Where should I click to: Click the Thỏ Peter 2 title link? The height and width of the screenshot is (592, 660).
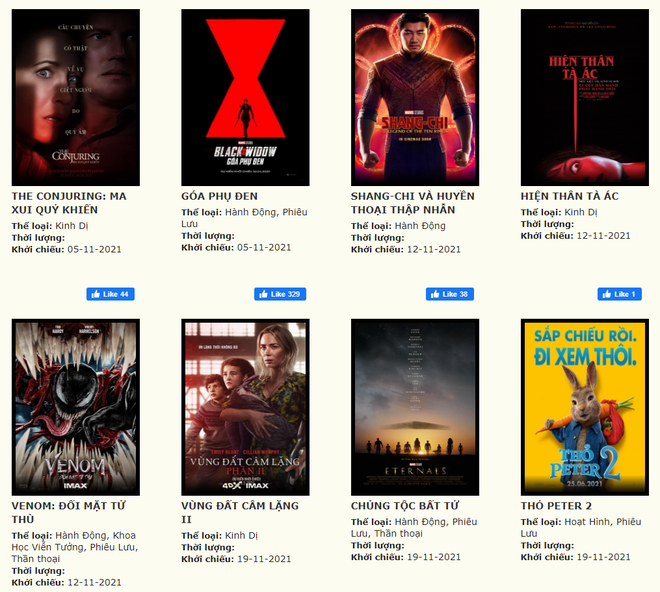556,506
